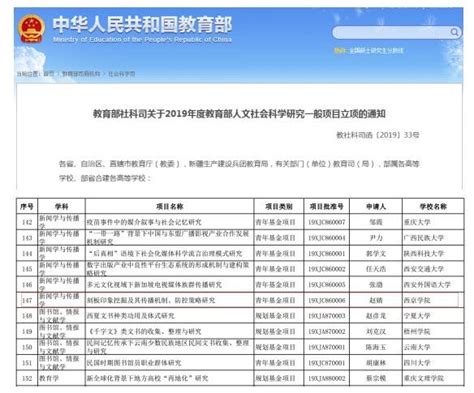
Task: Select approval number 19XJA880002
Action: coord(326,378)
